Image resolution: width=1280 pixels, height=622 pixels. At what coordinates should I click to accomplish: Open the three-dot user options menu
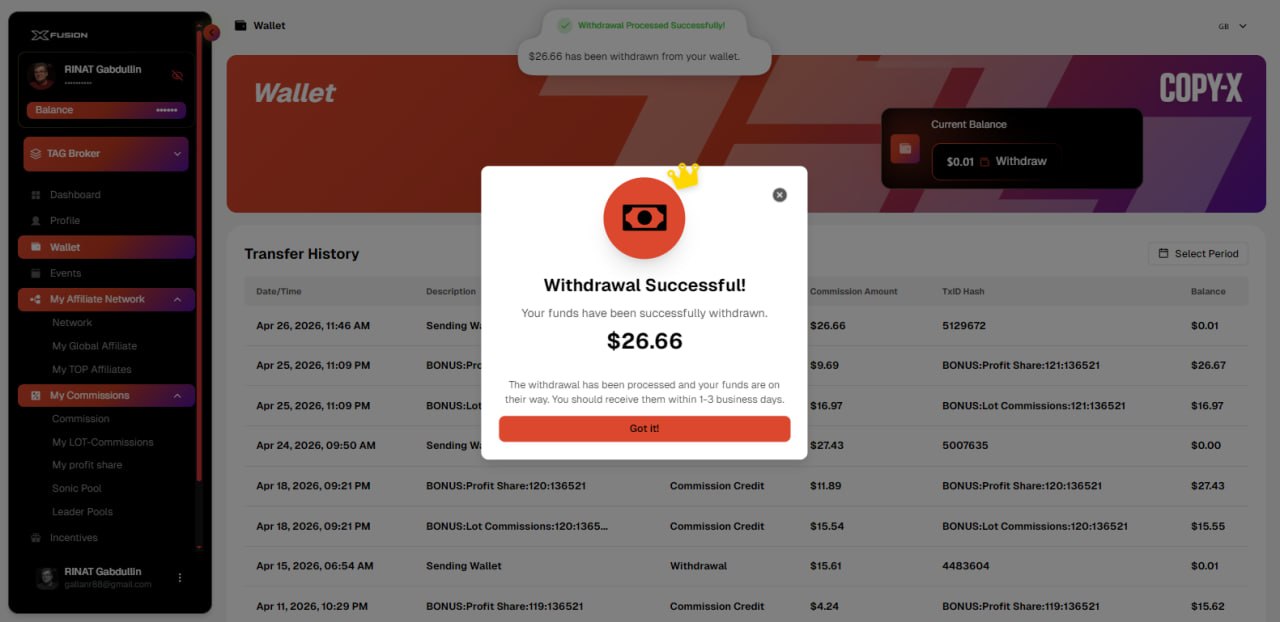(x=180, y=578)
